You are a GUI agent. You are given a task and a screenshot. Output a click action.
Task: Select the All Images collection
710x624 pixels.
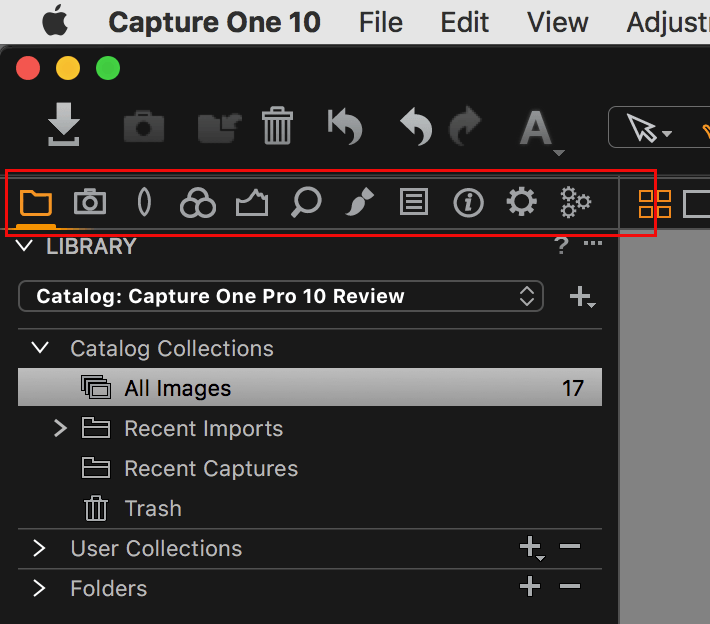pos(310,387)
